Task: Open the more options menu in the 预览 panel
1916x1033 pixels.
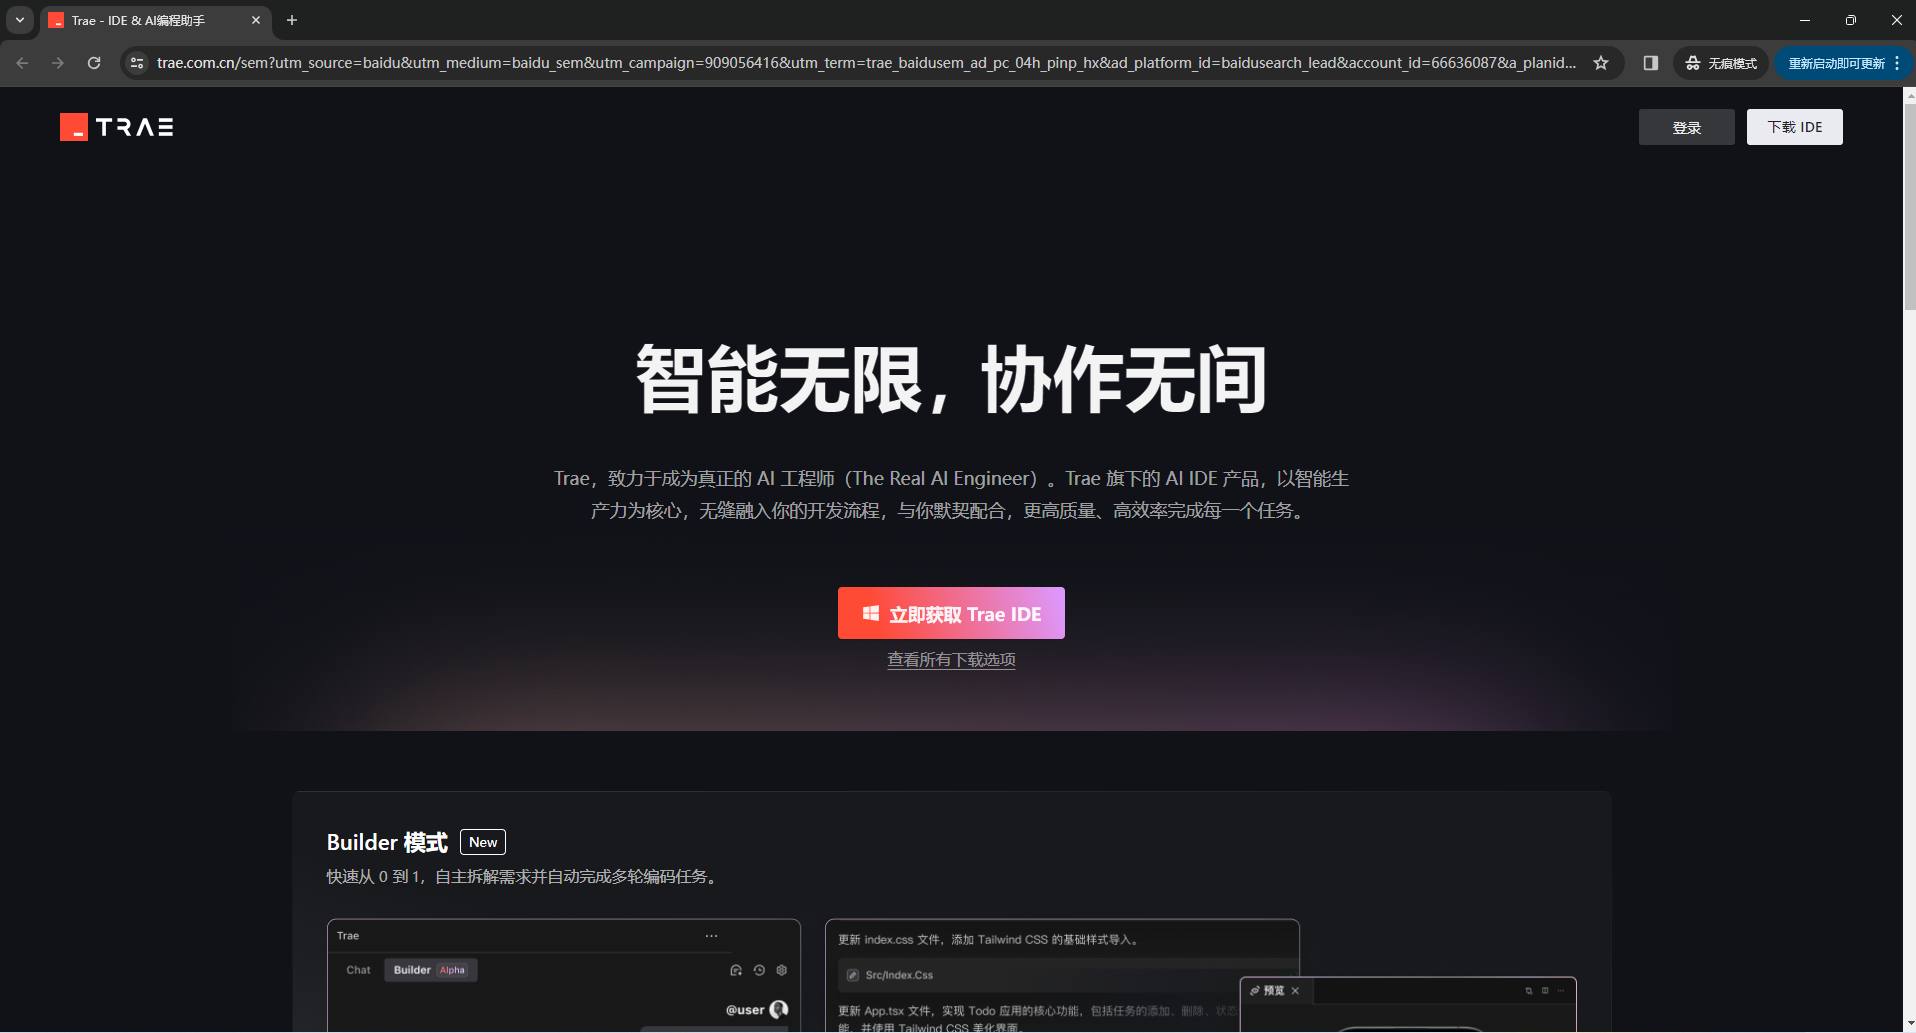Action: click(x=1559, y=991)
